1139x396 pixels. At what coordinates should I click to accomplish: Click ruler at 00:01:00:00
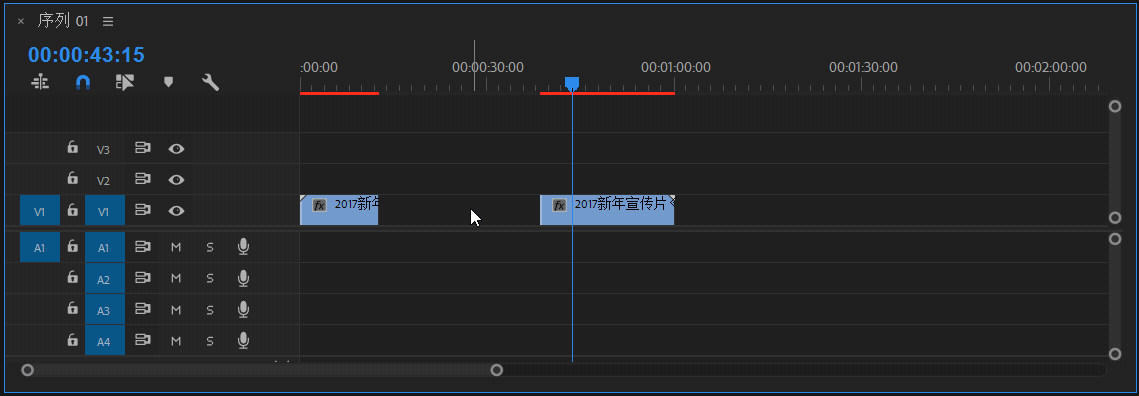(676, 68)
